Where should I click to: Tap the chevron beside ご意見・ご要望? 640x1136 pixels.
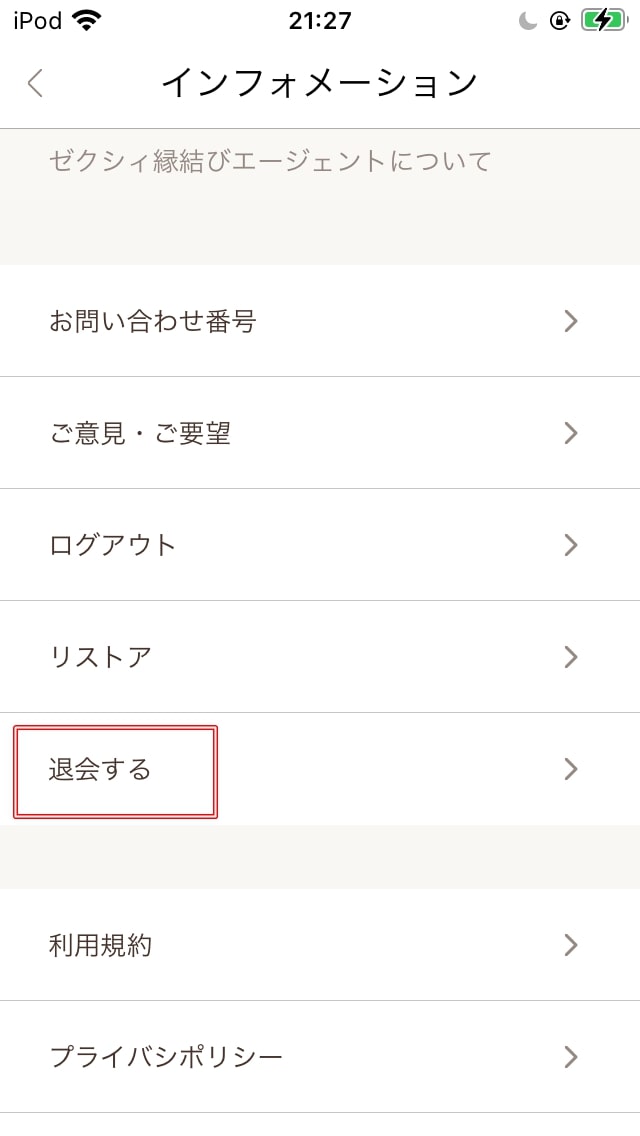coord(571,433)
